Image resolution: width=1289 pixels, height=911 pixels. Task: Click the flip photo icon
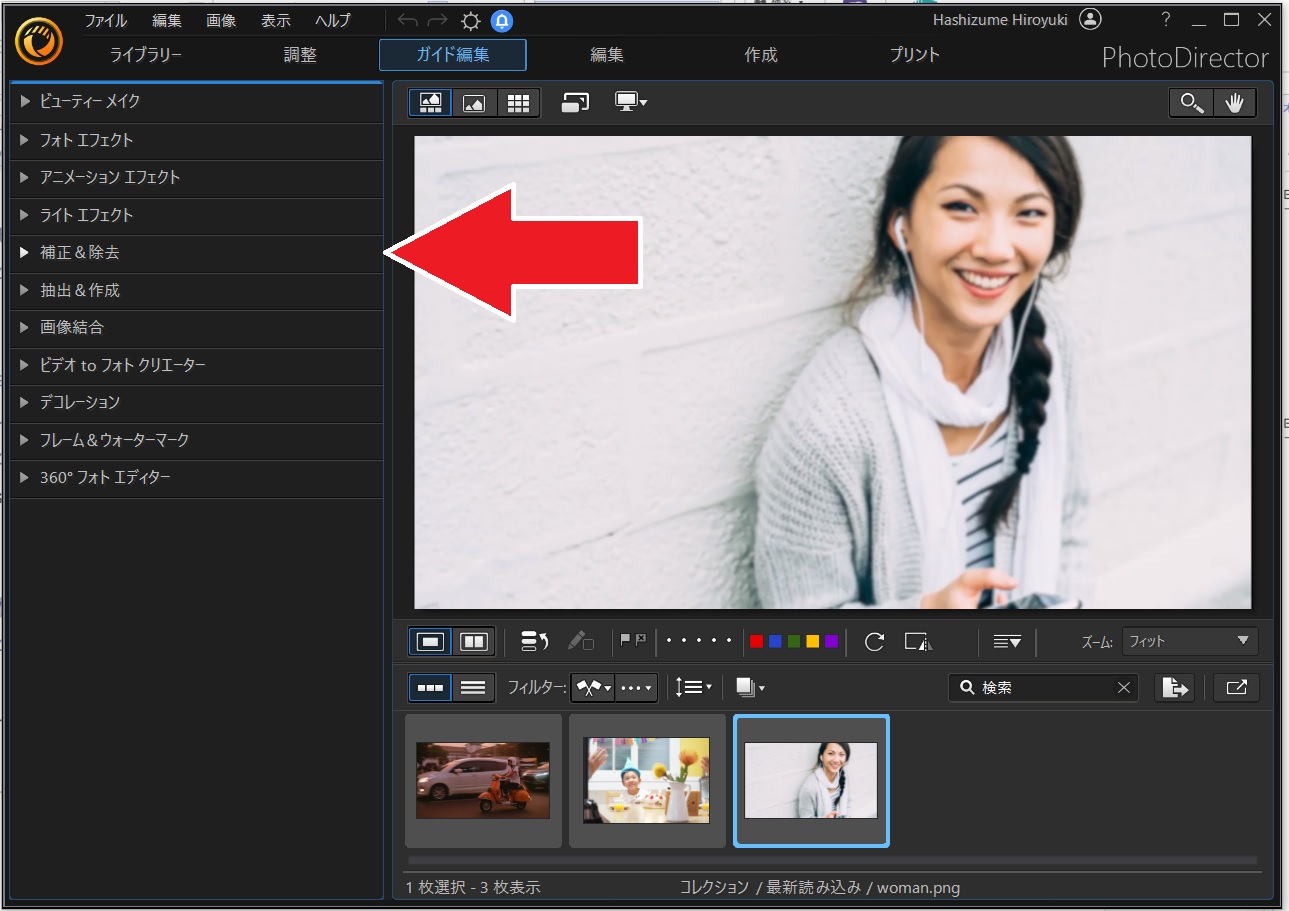(x=918, y=641)
